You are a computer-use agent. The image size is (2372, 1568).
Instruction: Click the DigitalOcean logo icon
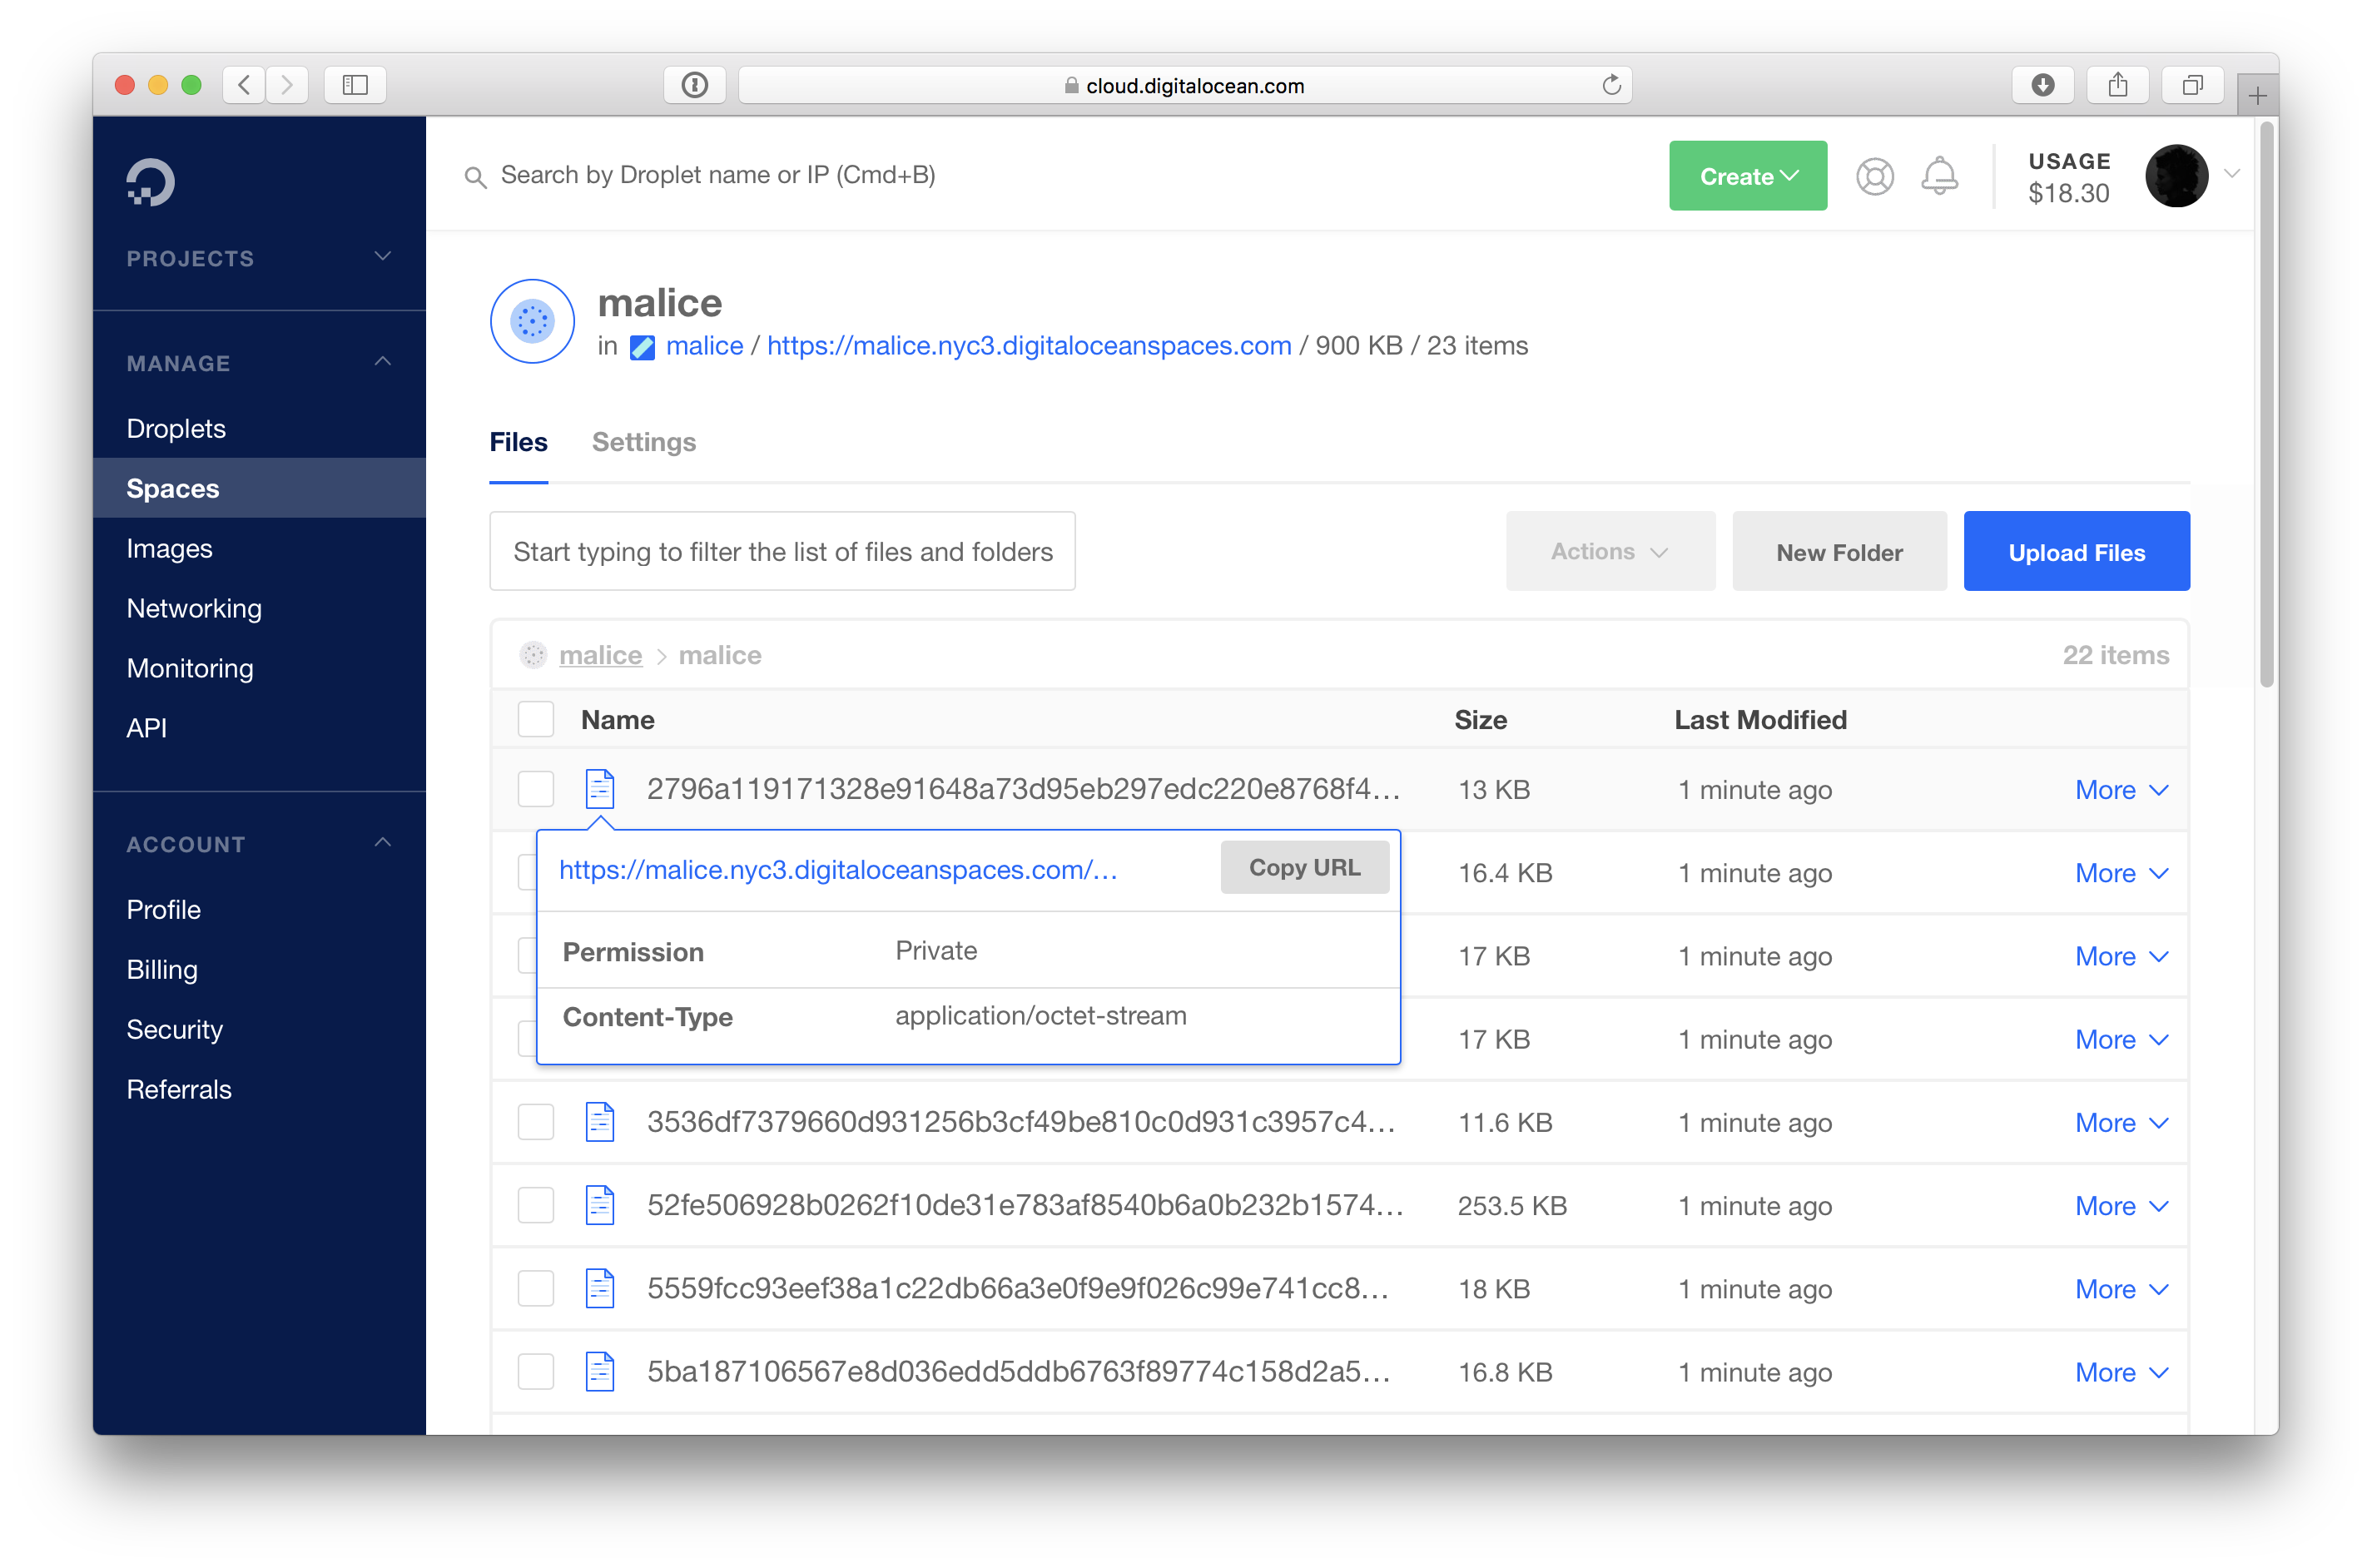tap(150, 182)
